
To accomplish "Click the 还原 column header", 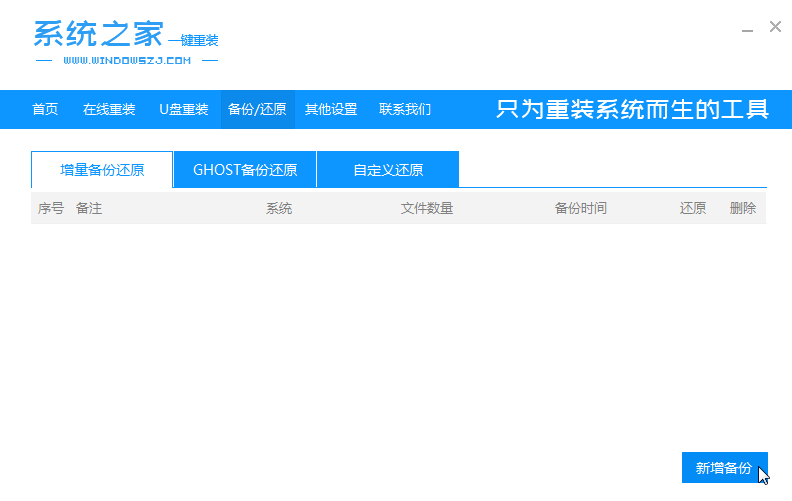I will point(692,208).
